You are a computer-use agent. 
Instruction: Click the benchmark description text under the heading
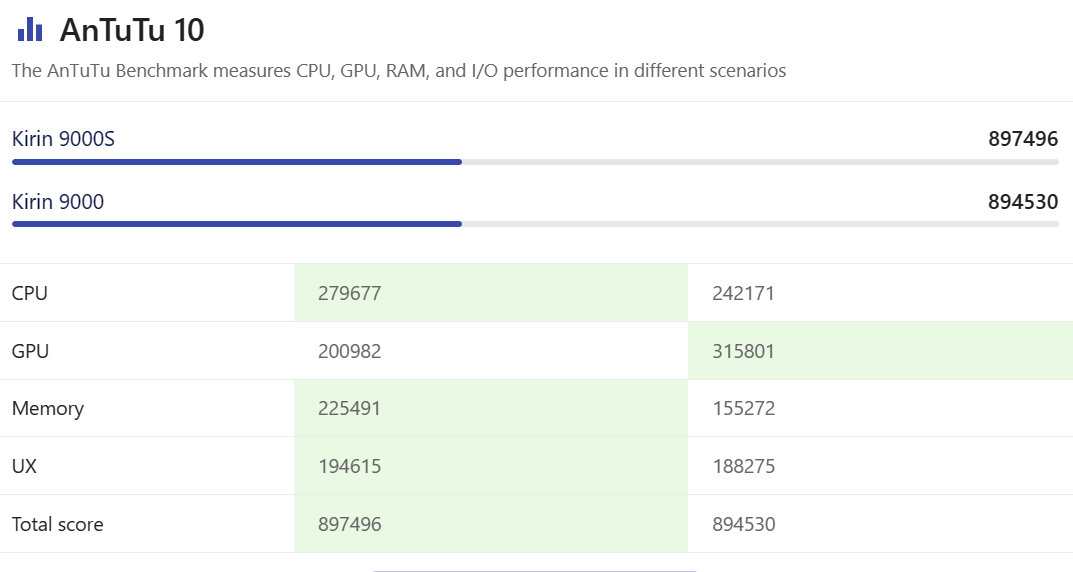click(x=399, y=71)
